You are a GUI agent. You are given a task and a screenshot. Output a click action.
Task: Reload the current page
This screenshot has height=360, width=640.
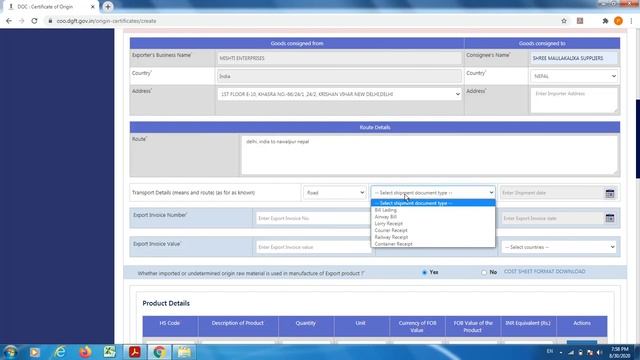pos(34,21)
